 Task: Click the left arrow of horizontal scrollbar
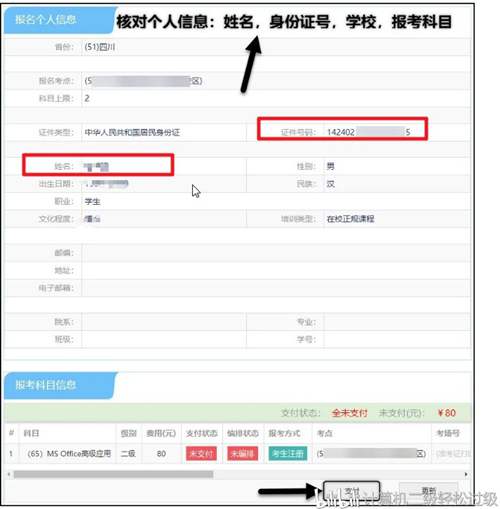9,474
